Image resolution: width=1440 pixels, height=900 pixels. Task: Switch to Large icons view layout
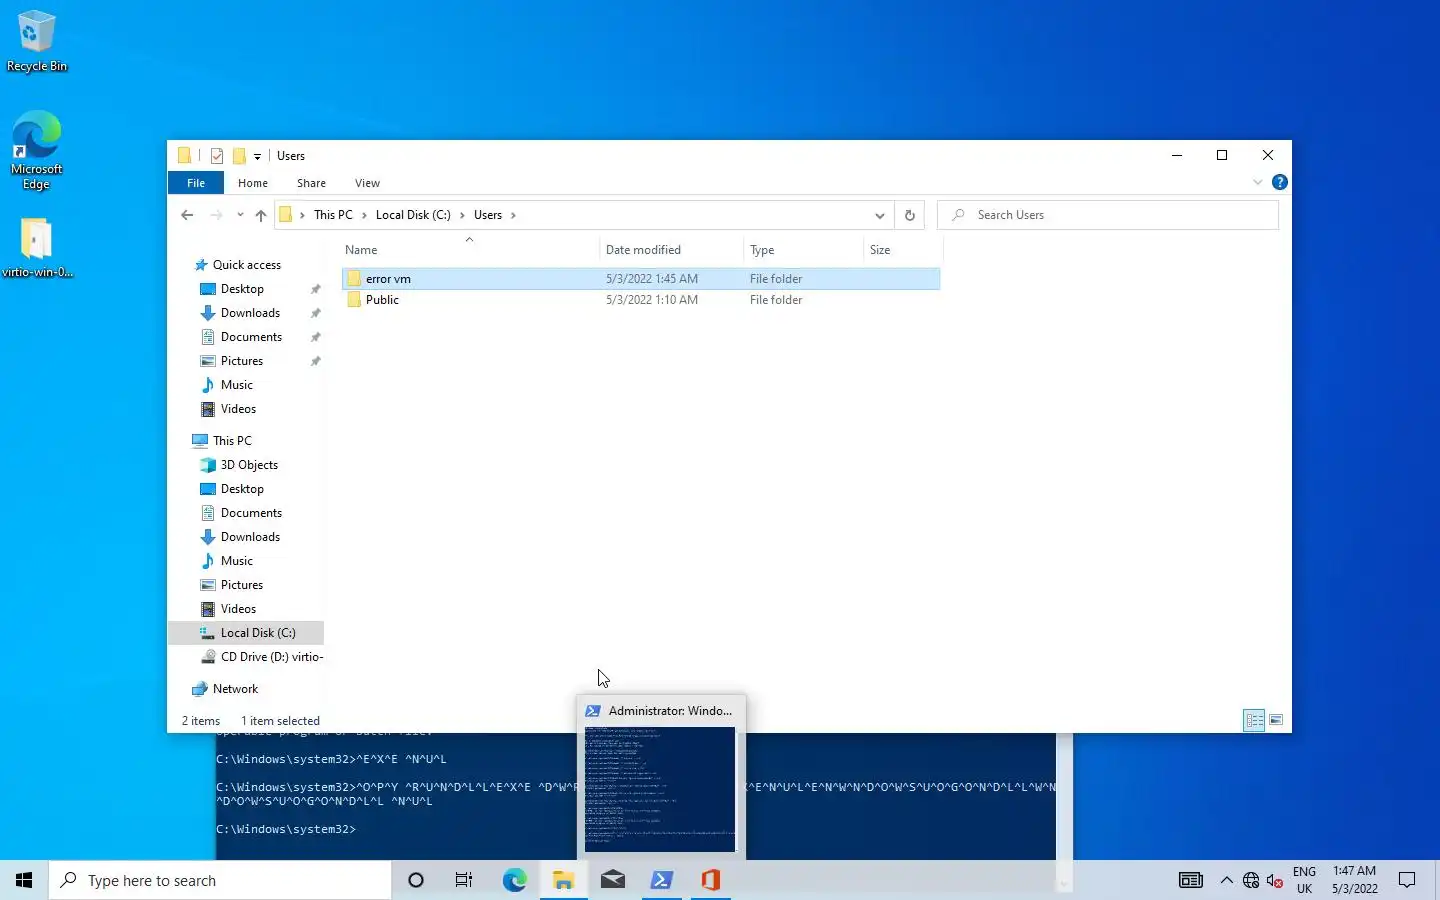1276,720
